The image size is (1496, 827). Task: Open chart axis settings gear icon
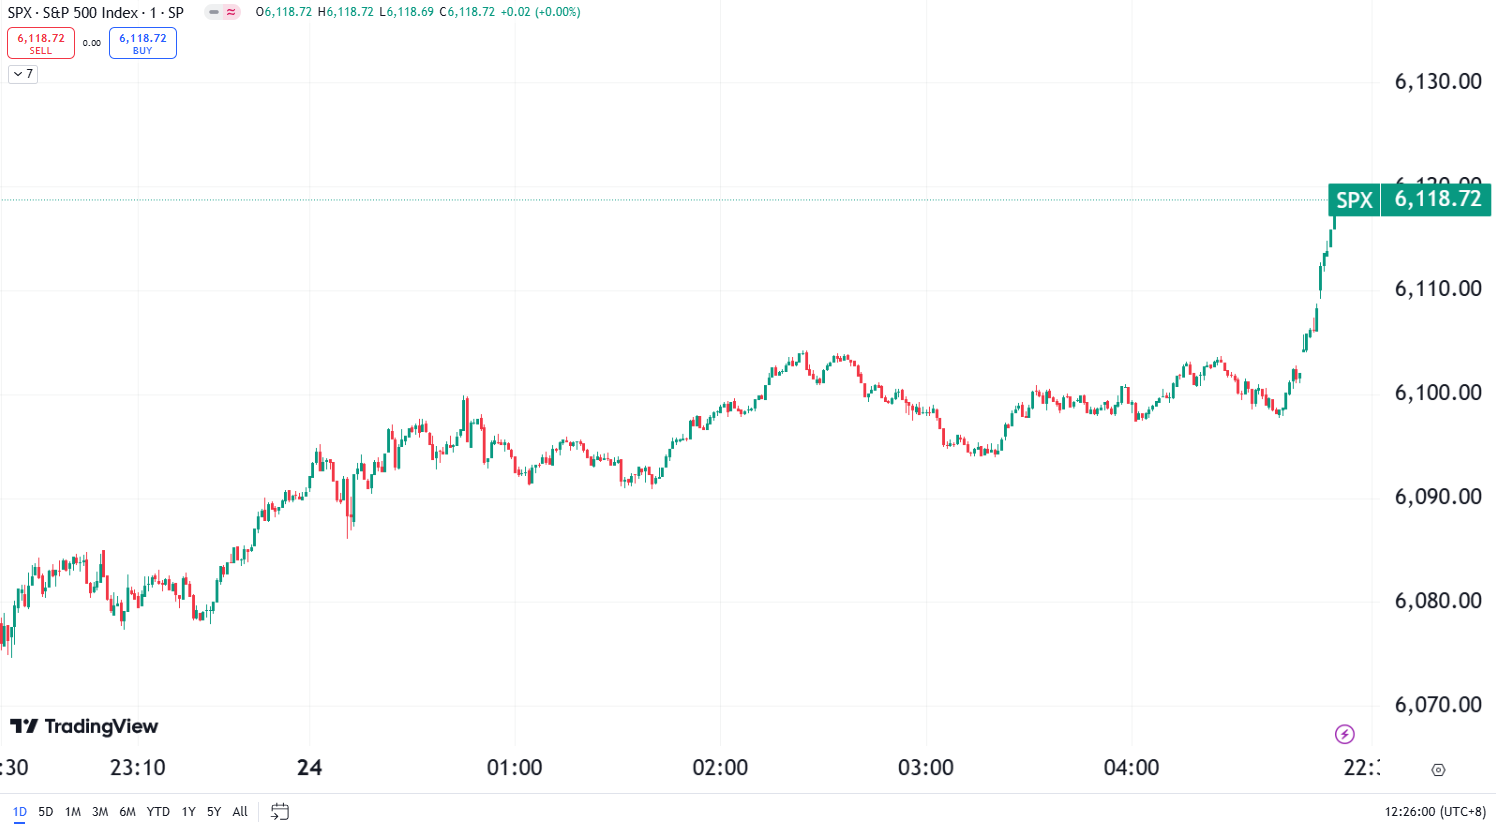[1438, 770]
